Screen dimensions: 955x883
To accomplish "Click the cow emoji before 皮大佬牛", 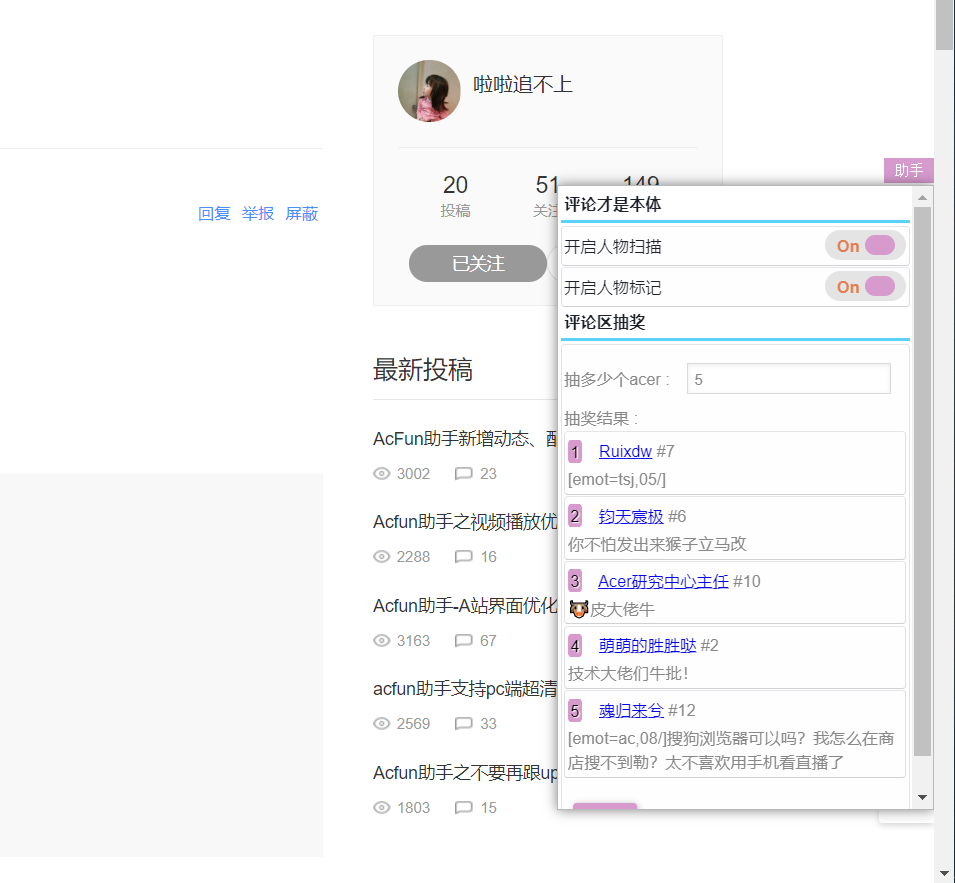I will tap(579, 609).
